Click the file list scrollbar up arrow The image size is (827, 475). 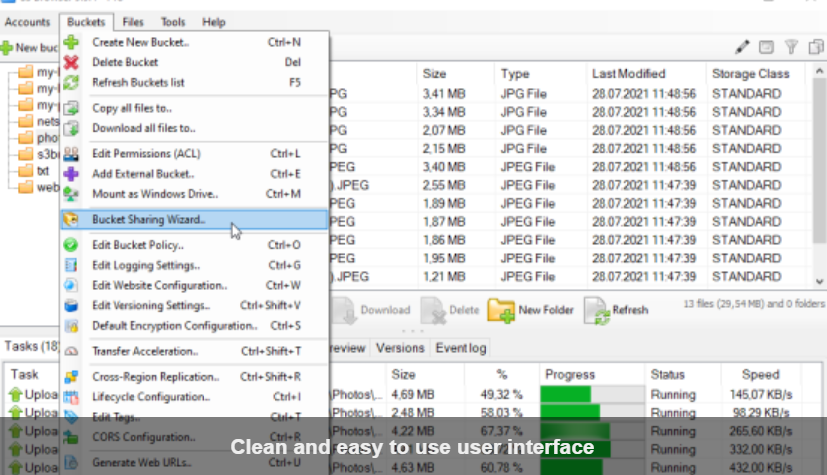(x=818, y=73)
